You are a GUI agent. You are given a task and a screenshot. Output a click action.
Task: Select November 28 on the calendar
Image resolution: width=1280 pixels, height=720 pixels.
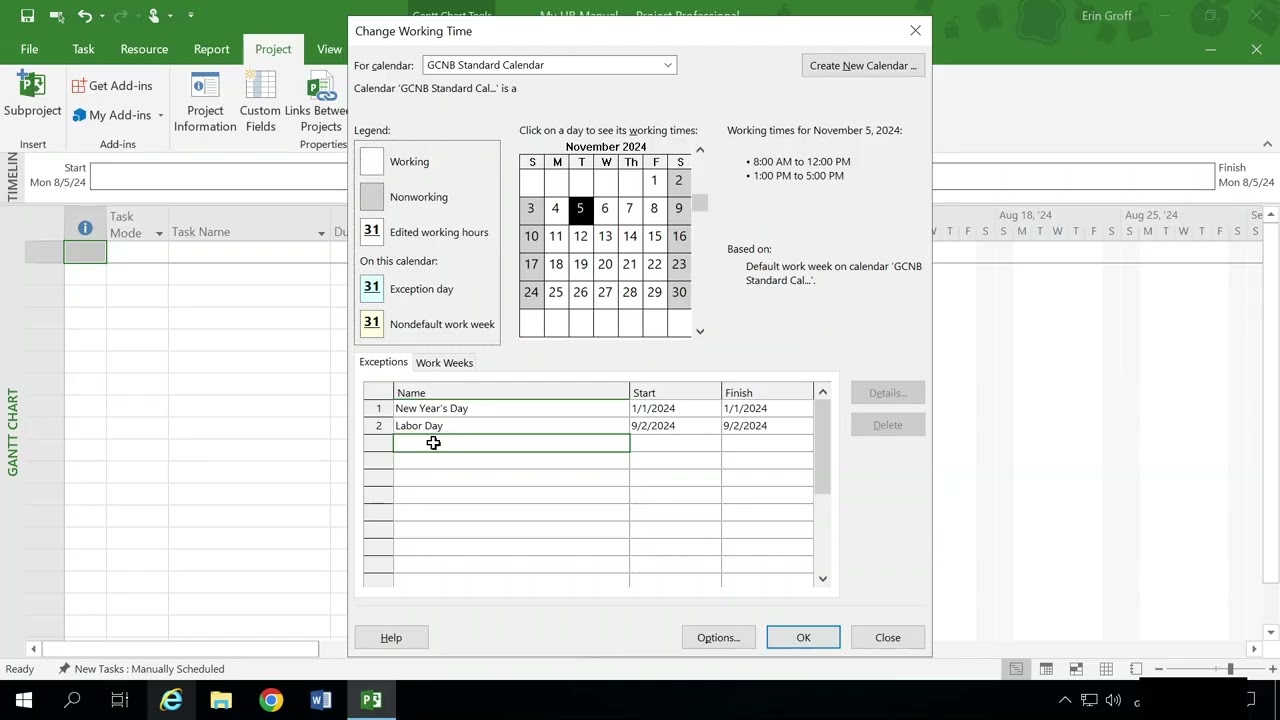pyautogui.click(x=629, y=293)
